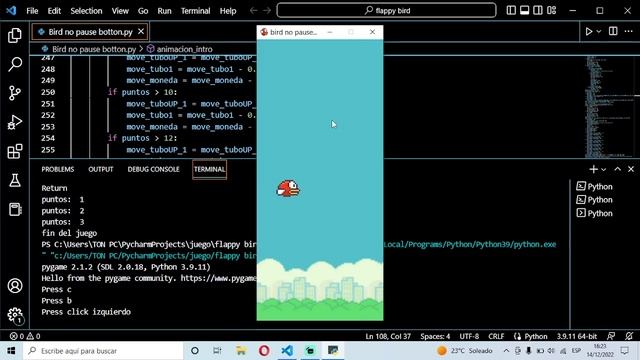Open the animacion_intro breadcrumb dropdown
Viewport: 640px width, 360px height.
(180, 49)
